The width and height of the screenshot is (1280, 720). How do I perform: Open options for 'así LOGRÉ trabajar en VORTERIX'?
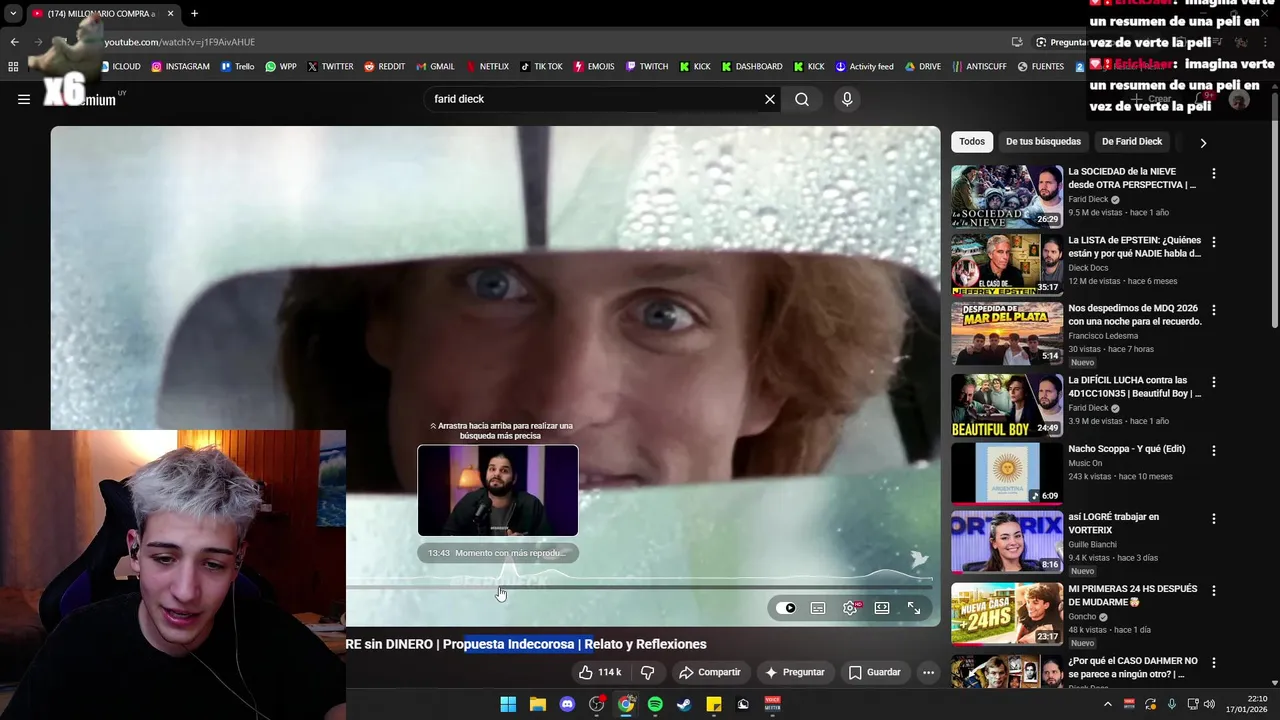(1214, 519)
